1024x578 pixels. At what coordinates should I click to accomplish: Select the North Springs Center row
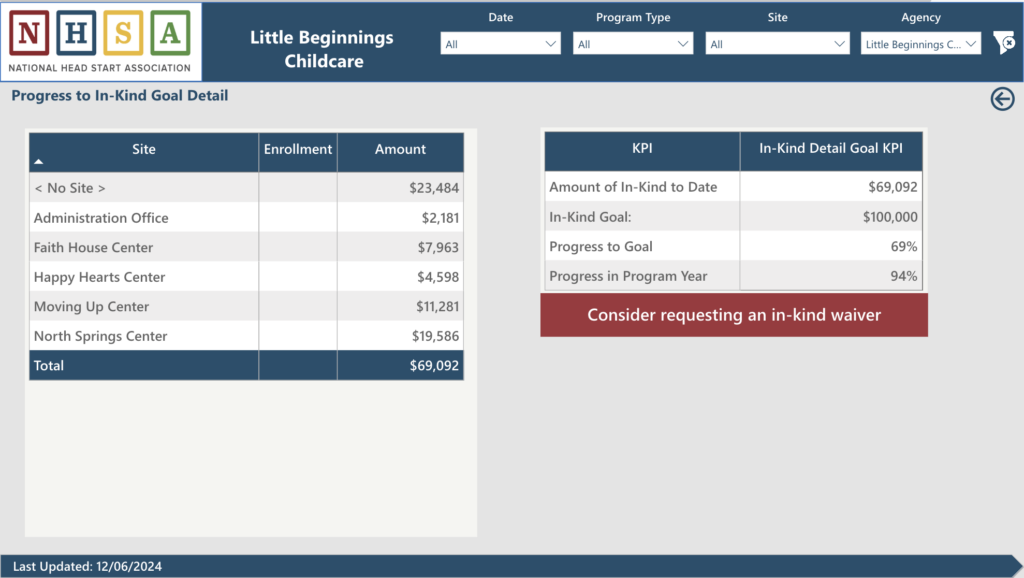tap(100, 336)
